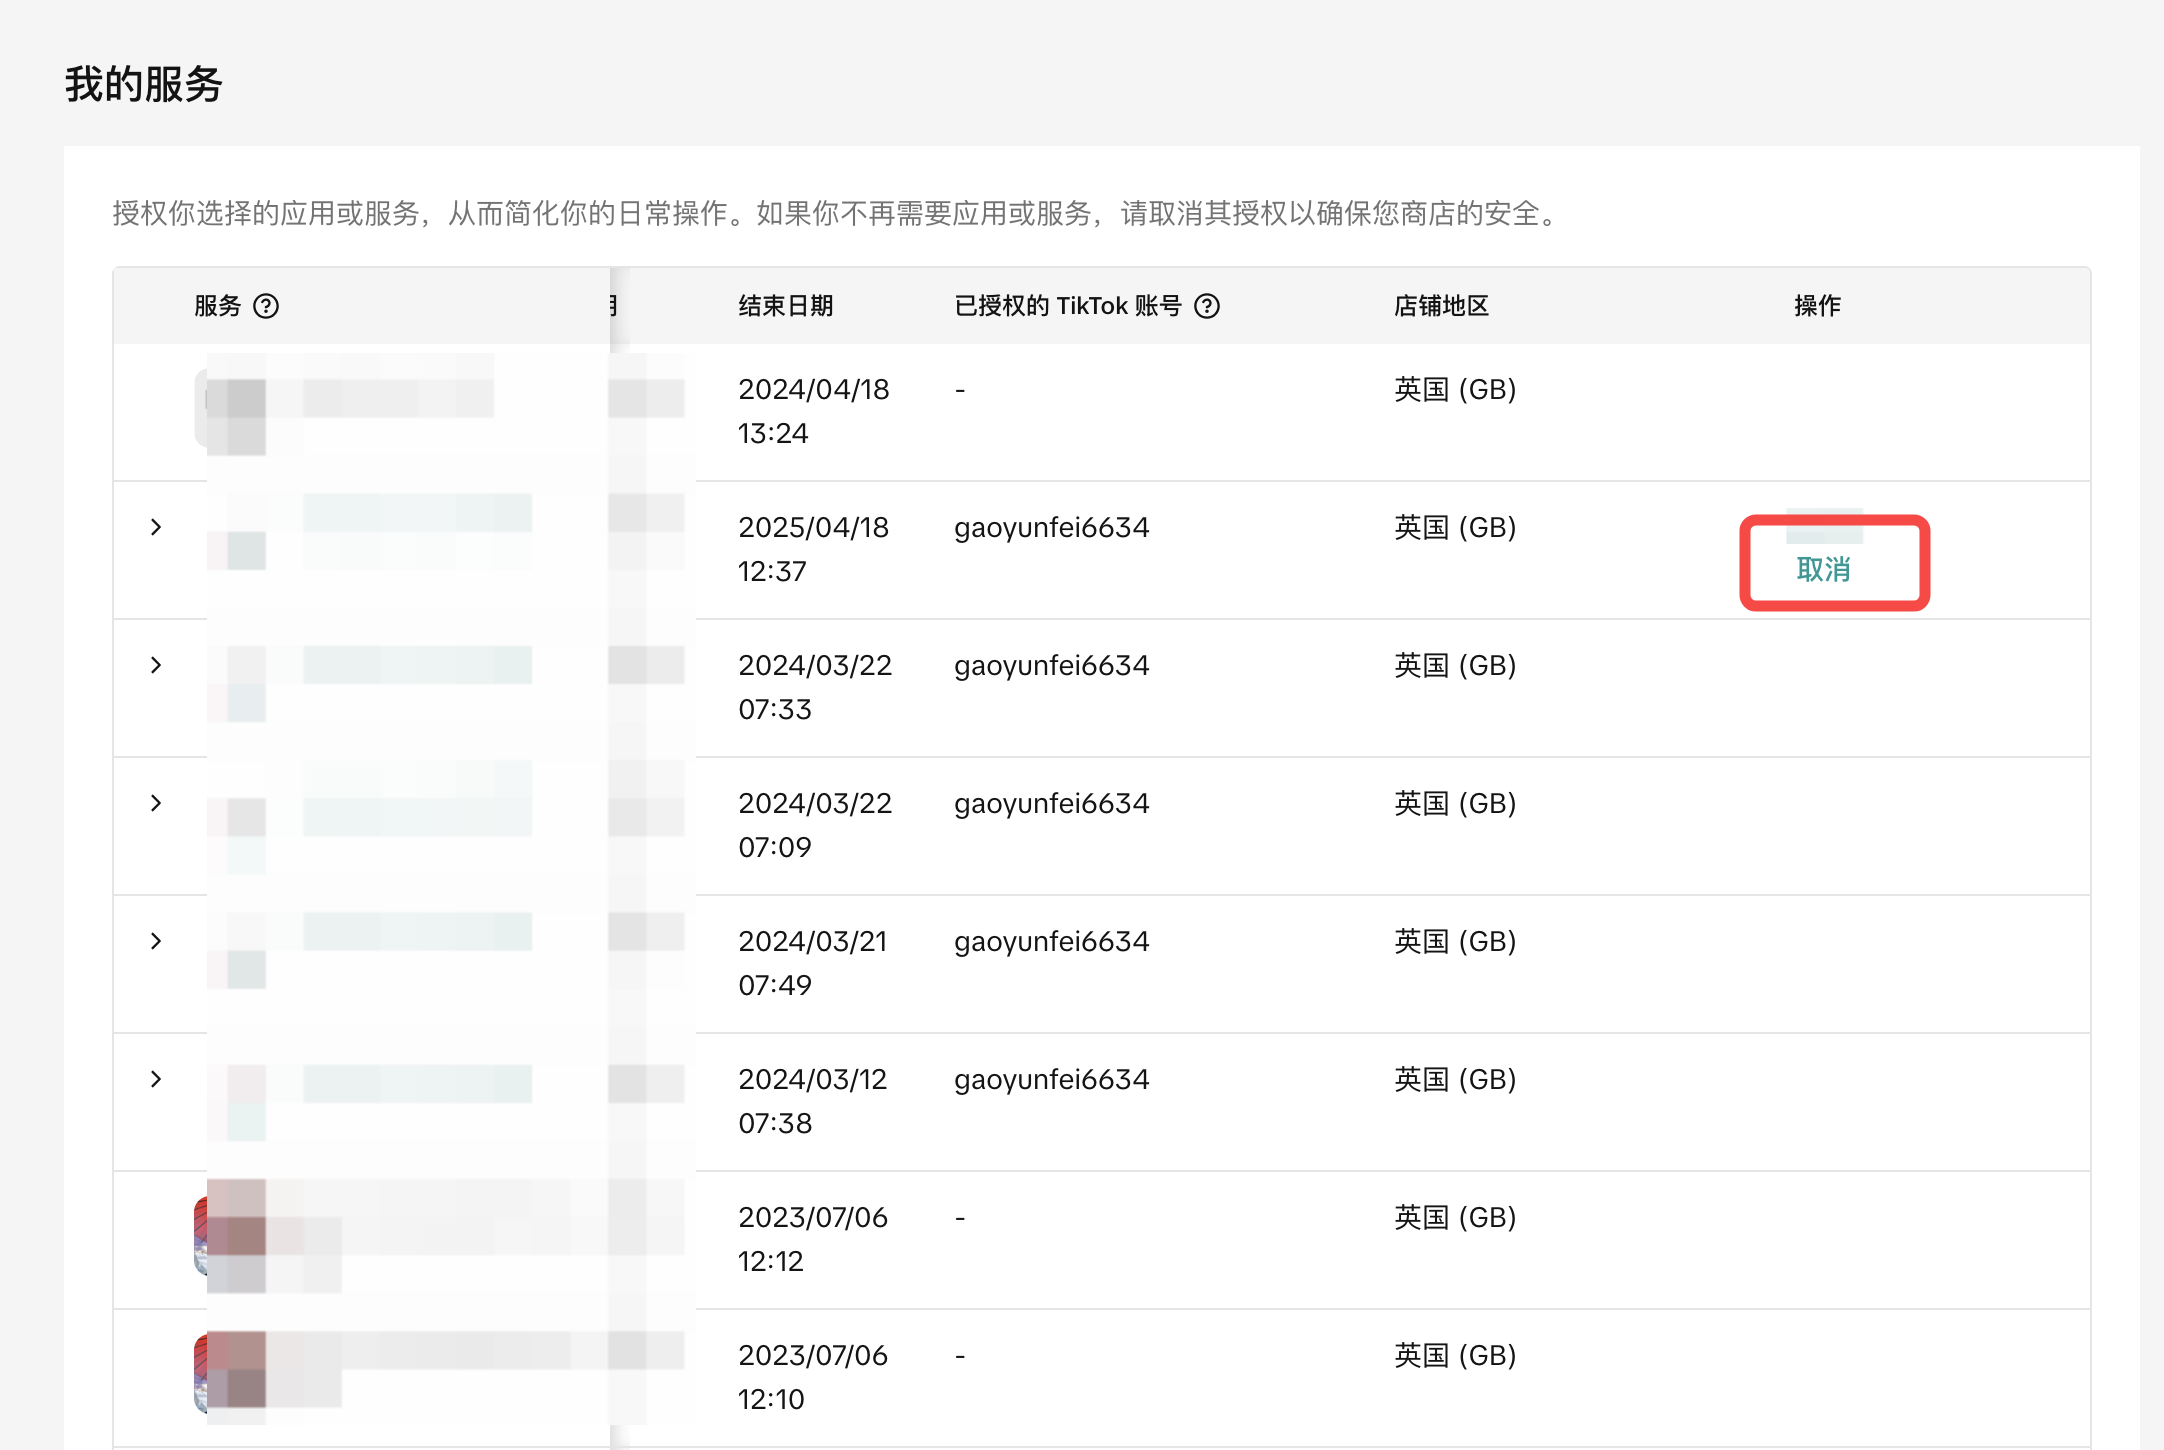This screenshot has height=1450, width=2164.
Task: Expand the row ending 2024/03/22 07:09
Action: click(x=156, y=803)
